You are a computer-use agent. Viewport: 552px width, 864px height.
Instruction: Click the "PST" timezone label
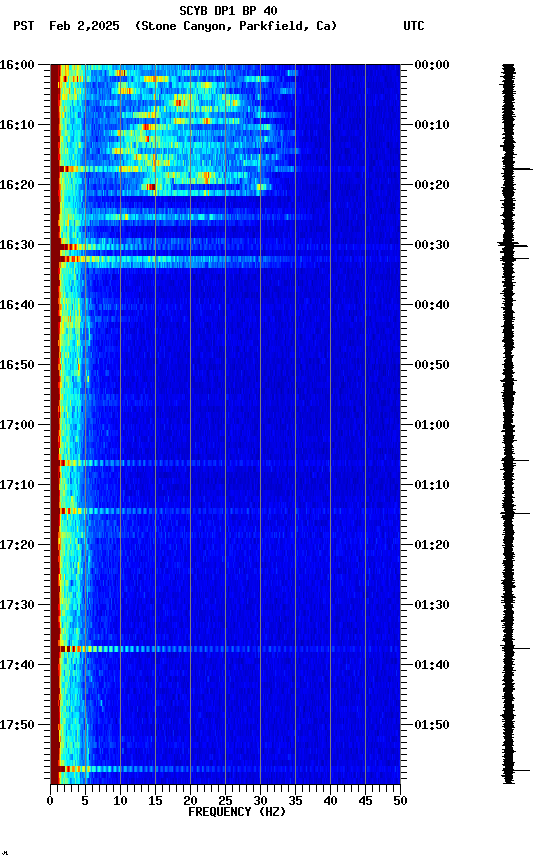coord(24,26)
